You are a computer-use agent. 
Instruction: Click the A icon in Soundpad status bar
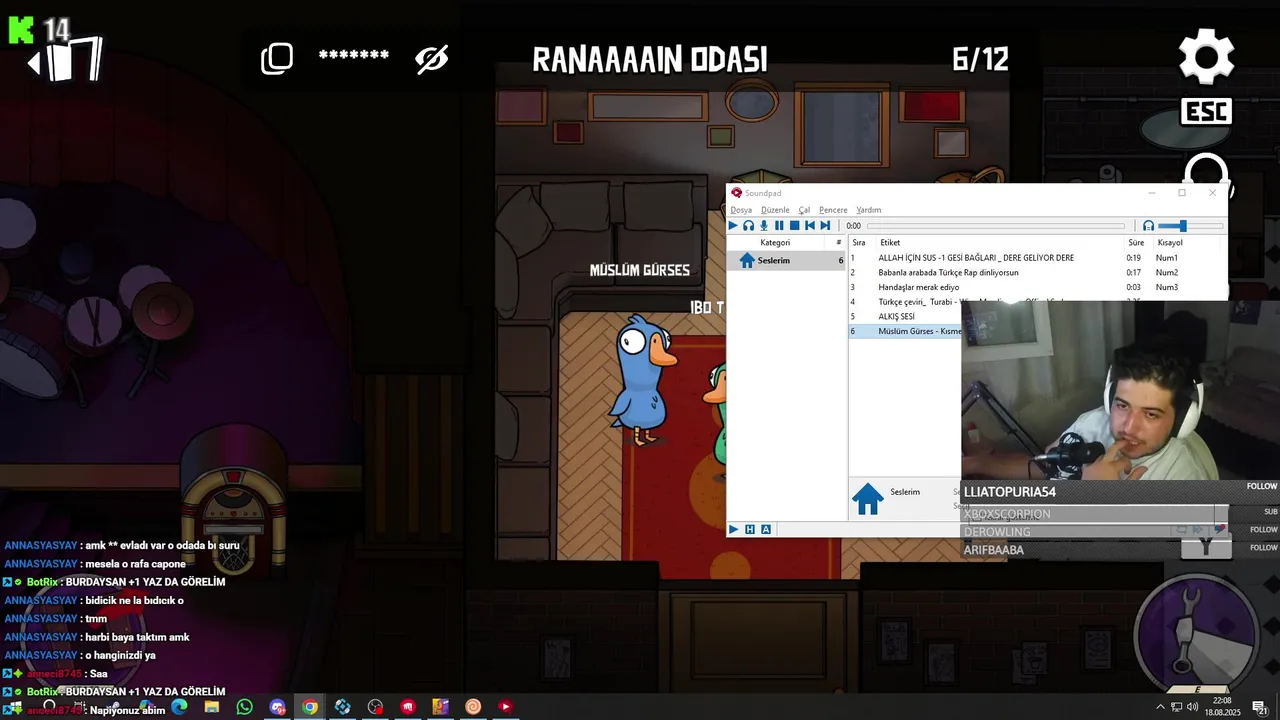pos(766,529)
